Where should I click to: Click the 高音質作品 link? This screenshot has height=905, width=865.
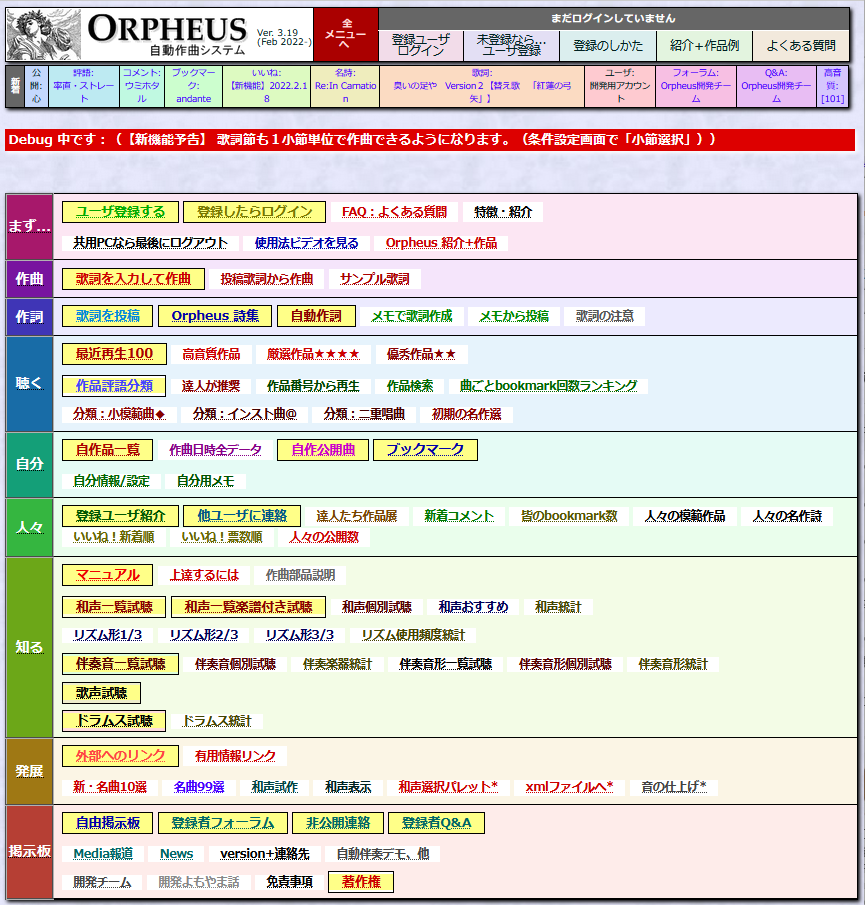(211, 354)
